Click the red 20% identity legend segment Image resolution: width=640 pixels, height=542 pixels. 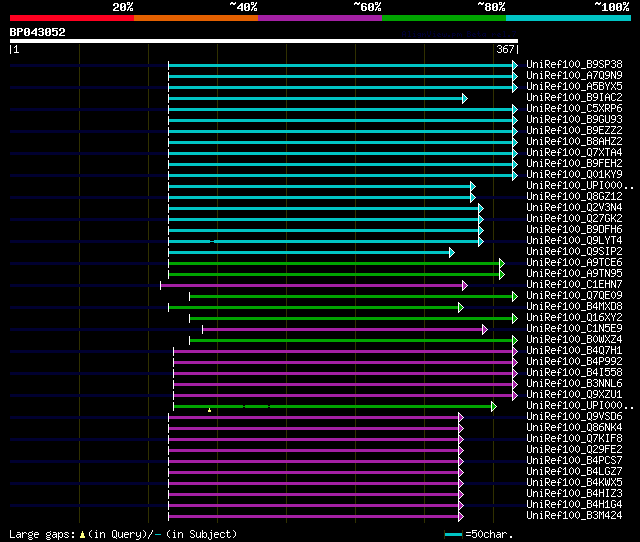pyautogui.click(x=72, y=18)
